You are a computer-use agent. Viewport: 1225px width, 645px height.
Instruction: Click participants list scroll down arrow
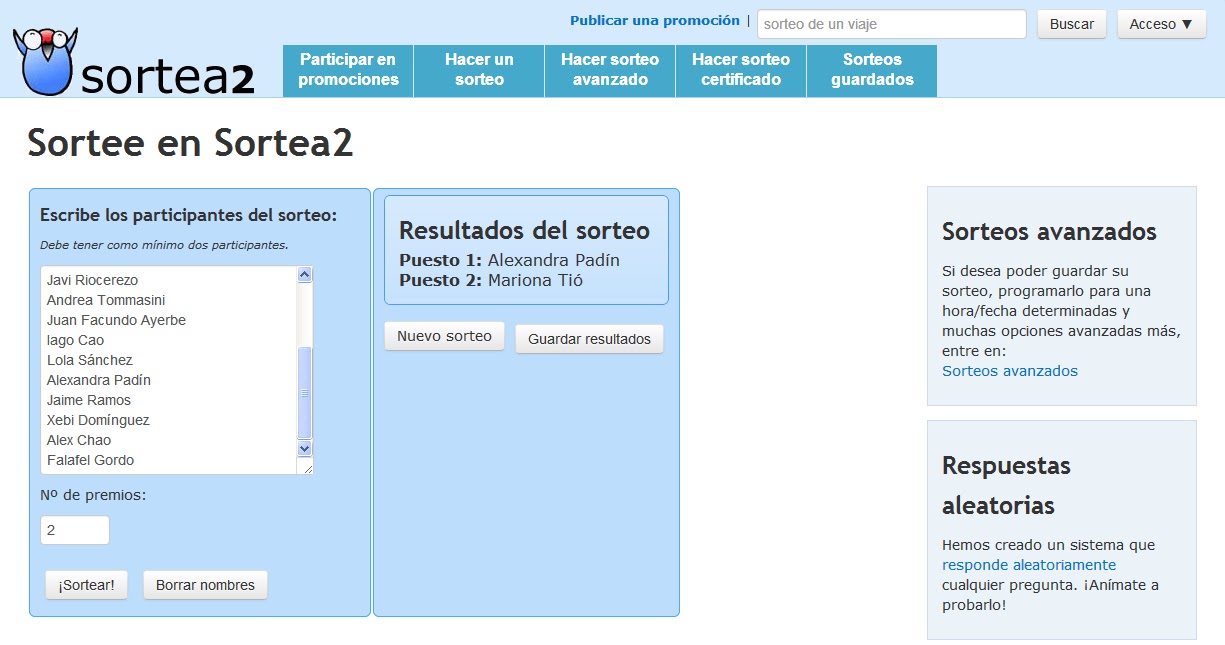305,448
